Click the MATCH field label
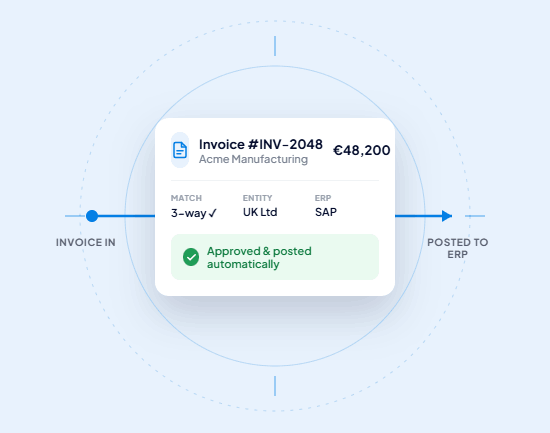 [186, 198]
